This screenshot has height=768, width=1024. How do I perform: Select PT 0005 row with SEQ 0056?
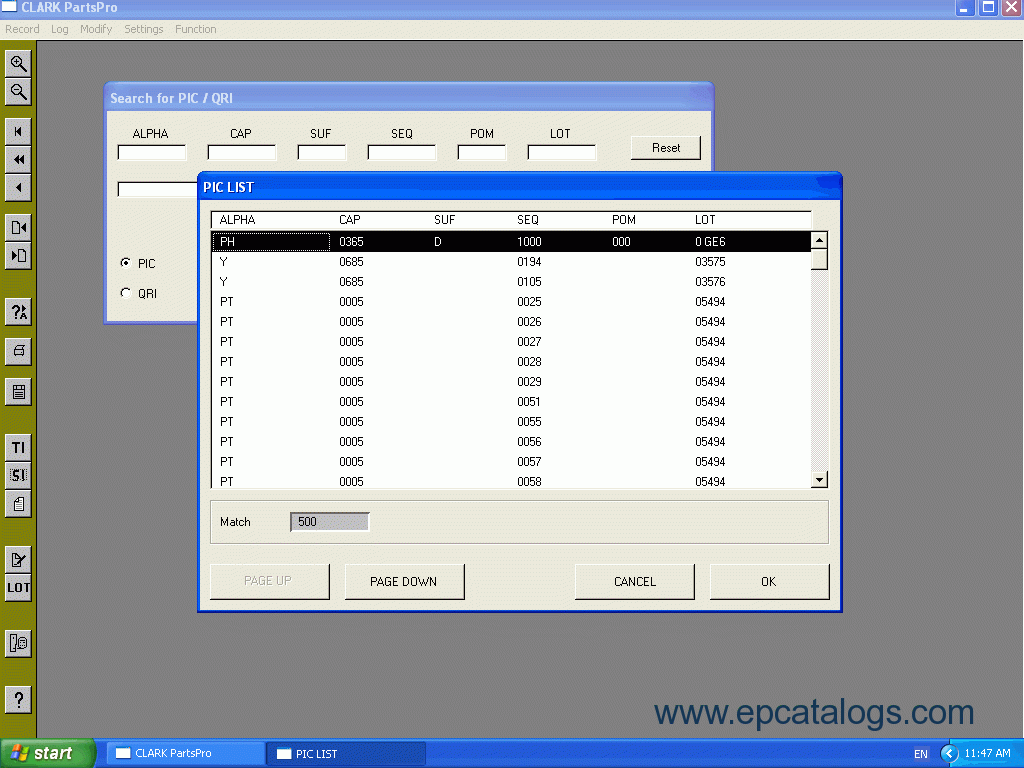(x=511, y=442)
